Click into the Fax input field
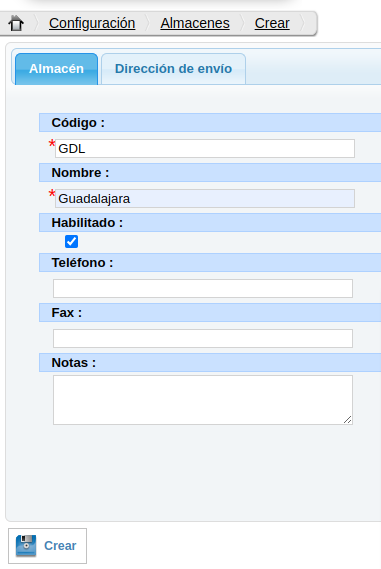The width and height of the screenshot is (381, 569). point(203,339)
